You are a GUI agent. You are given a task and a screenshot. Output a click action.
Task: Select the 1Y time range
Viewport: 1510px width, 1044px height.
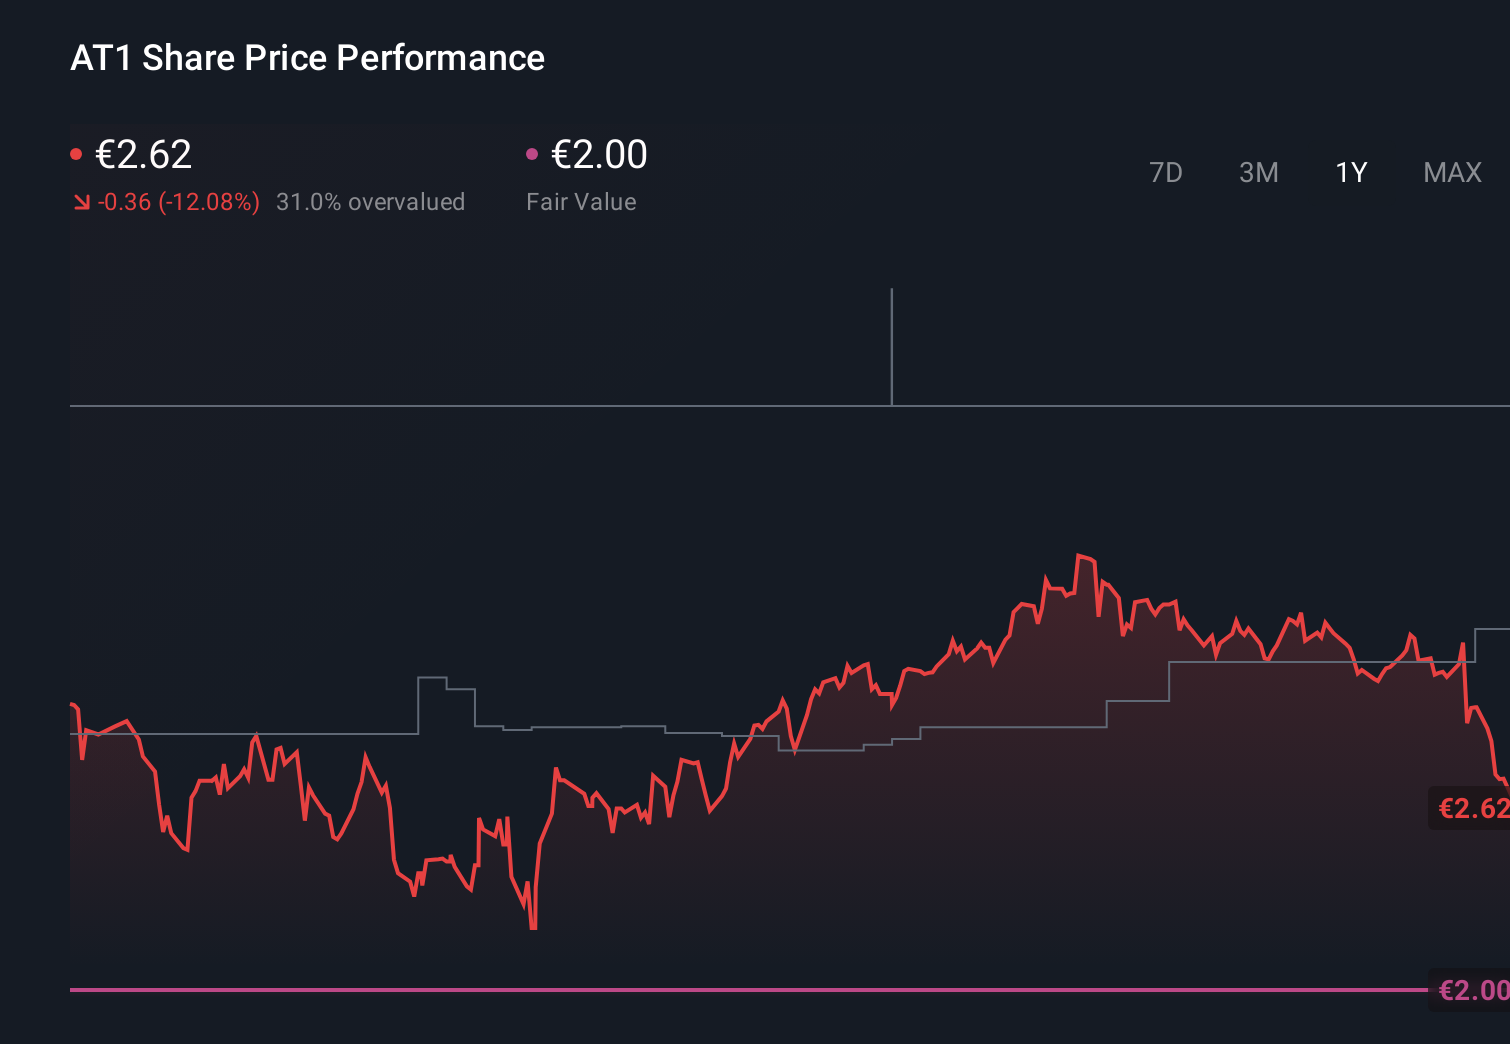[x=1350, y=172]
